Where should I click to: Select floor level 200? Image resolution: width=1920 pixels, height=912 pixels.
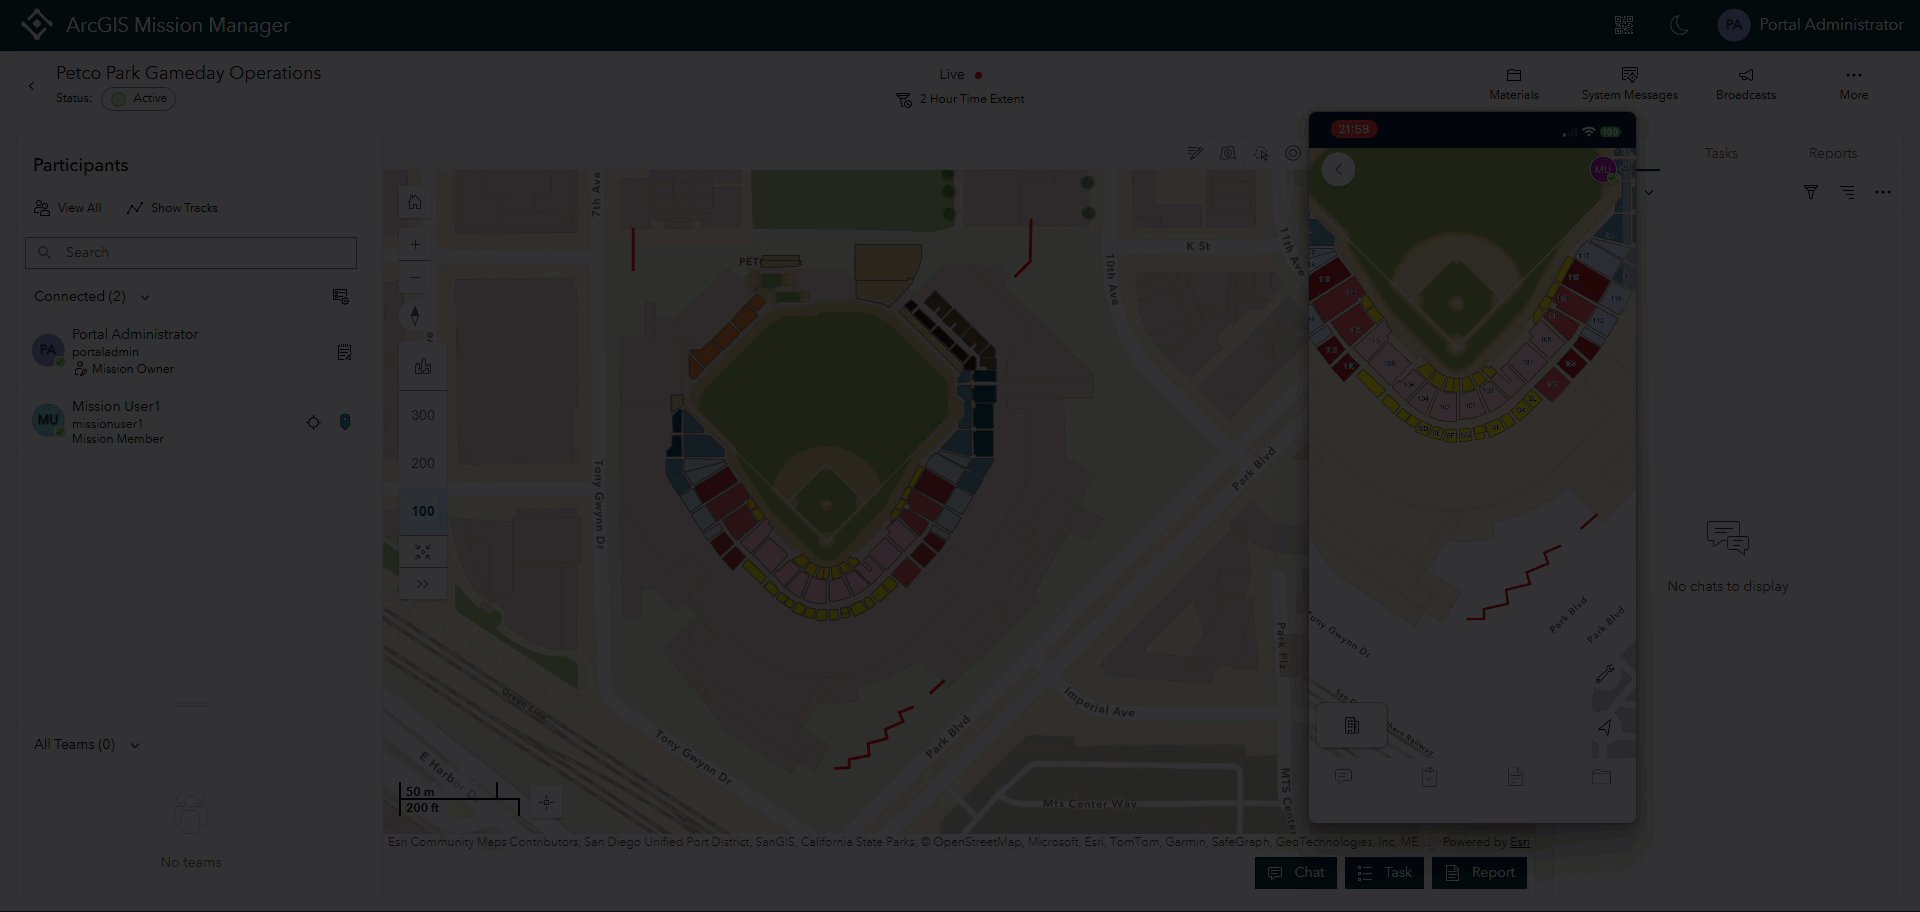click(423, 463)
